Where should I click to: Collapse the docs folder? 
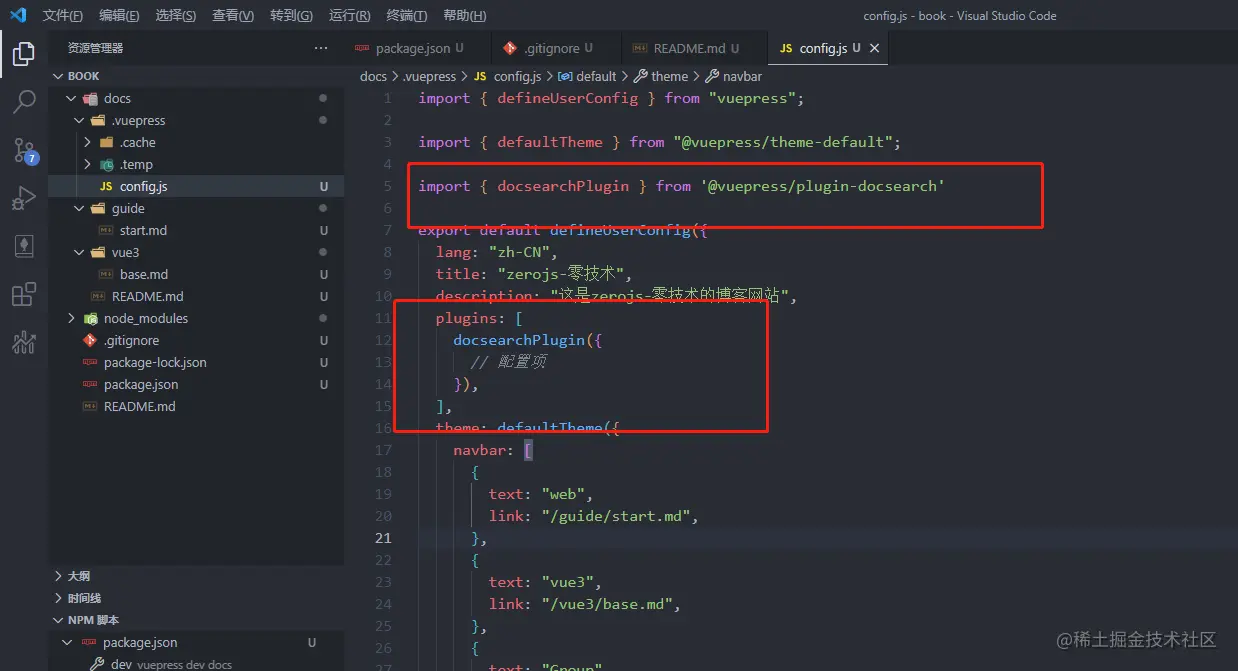tap(72, 98)
